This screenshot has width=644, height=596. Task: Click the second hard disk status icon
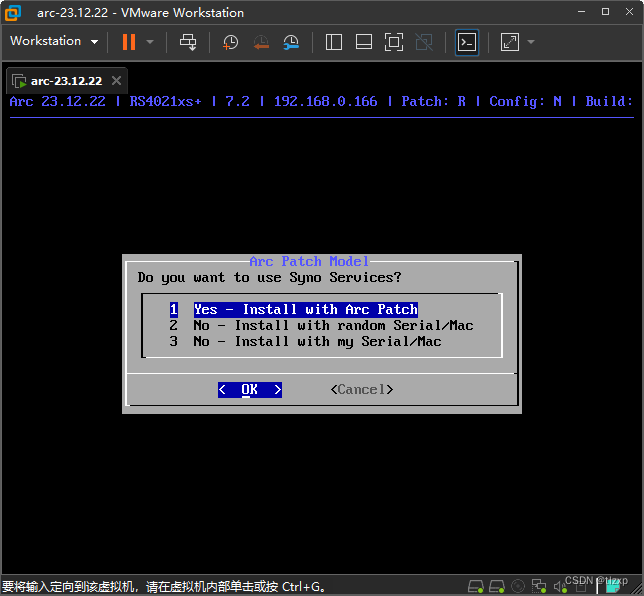point(497,586)
